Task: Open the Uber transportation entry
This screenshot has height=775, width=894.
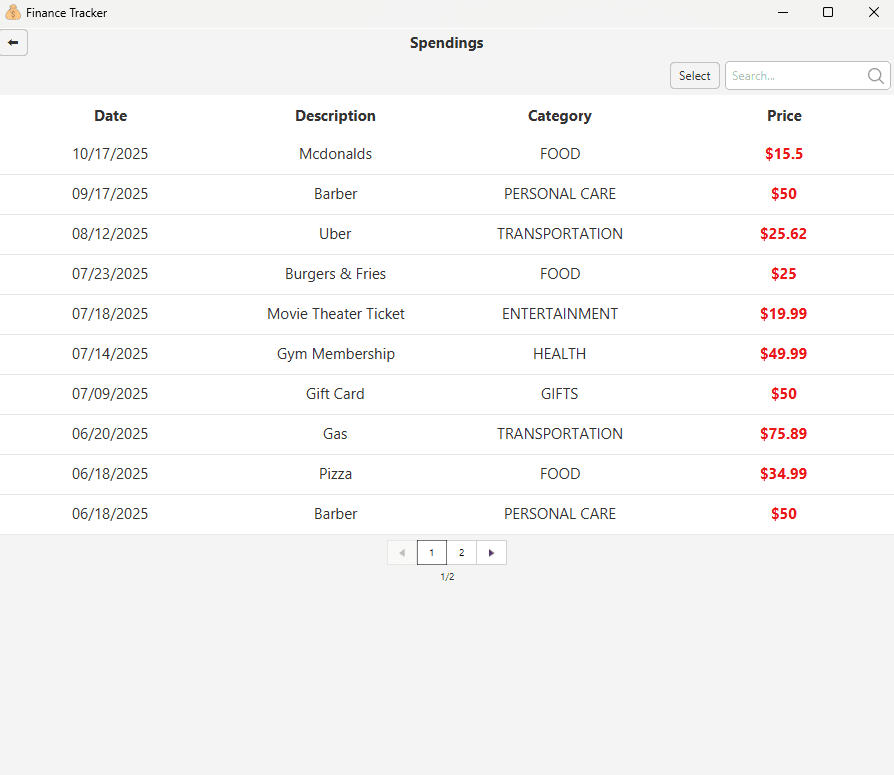Action: [335, 234]
